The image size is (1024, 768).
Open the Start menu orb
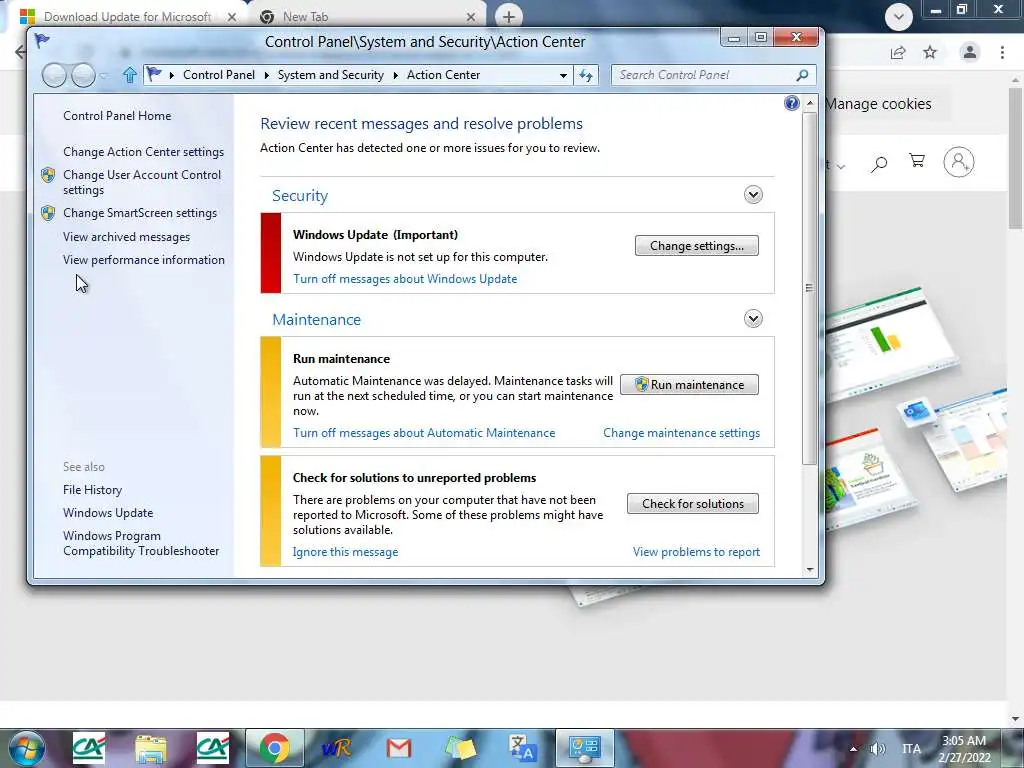point(26,748)
